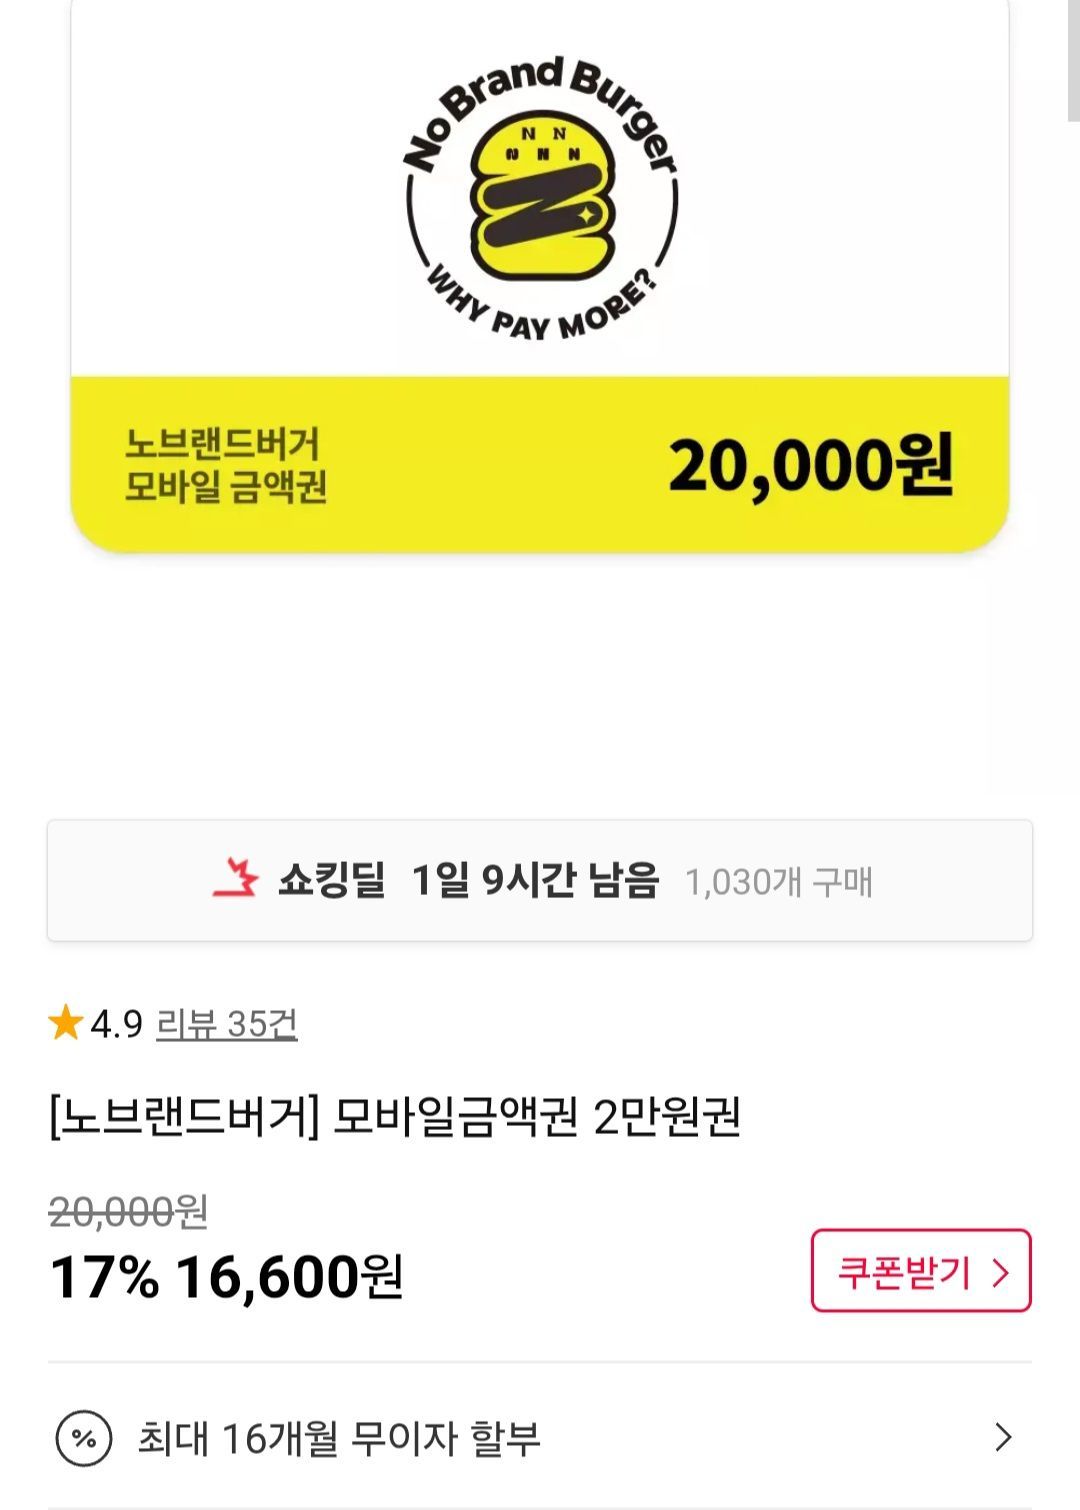The image size is (1080, 1510).
Task: Tap the orange star rating icon
Action: tap(66, 1023)
